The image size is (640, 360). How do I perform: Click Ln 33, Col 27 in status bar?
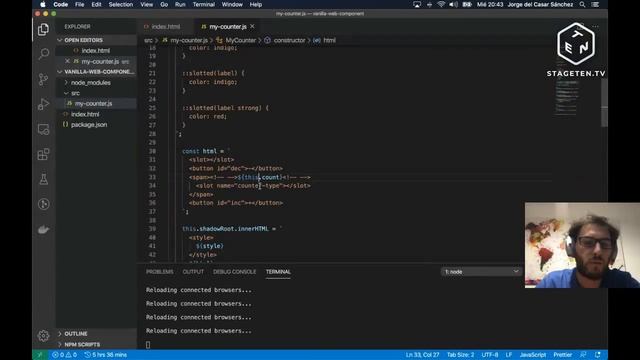coord(422,355)
